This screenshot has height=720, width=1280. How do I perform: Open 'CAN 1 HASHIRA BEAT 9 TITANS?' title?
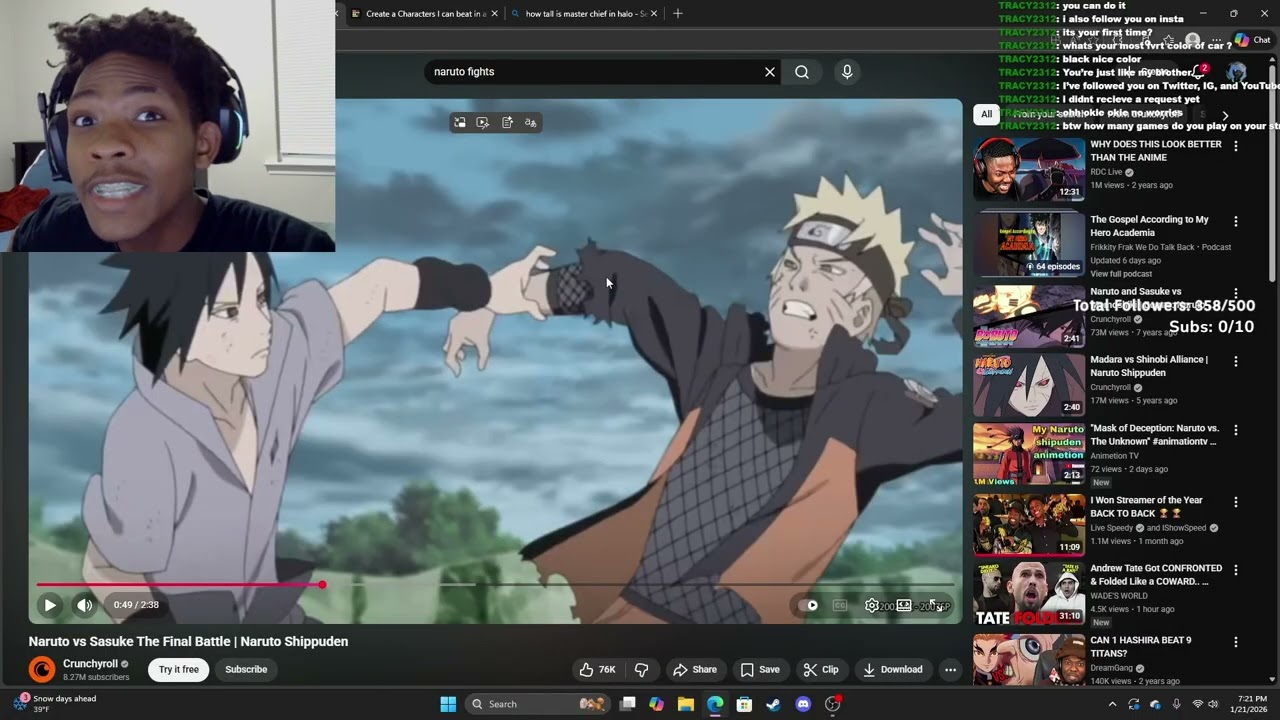[1140, 647]
